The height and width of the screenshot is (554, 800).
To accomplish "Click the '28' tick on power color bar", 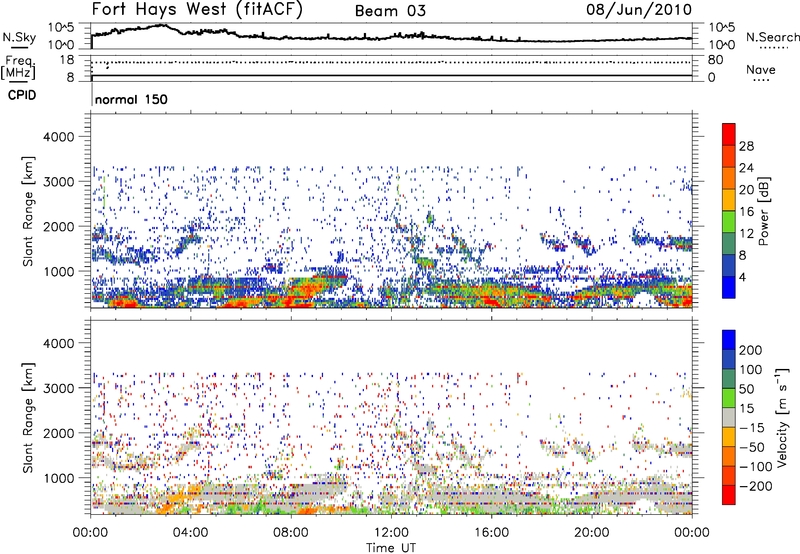I will (x=746, y=146).
